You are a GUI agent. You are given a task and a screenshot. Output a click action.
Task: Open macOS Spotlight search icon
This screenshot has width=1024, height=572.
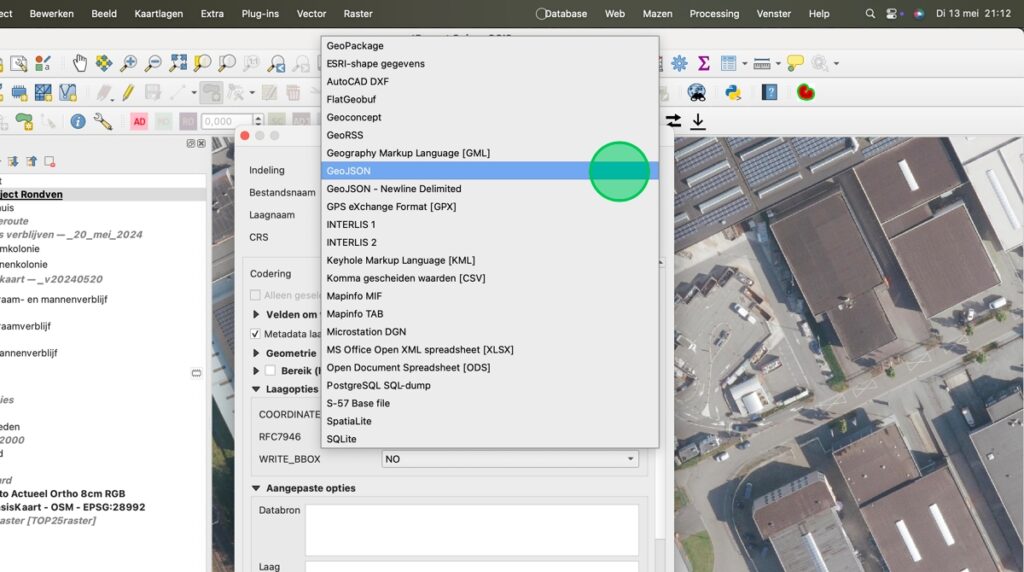coord(870,14)
